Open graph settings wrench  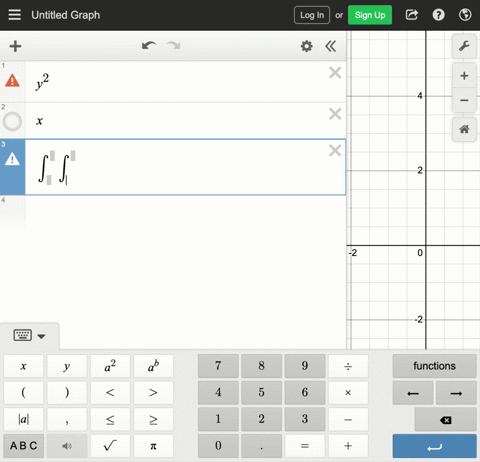(464, 46)
